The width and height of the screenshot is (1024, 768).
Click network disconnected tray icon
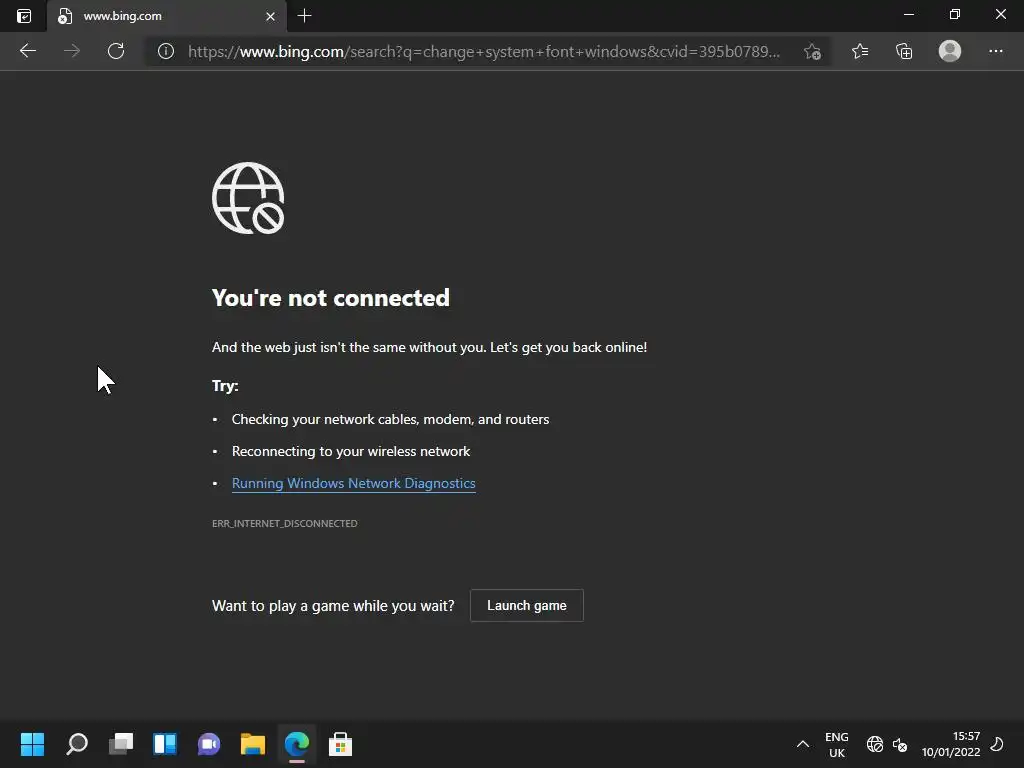(x=874, y=744)
